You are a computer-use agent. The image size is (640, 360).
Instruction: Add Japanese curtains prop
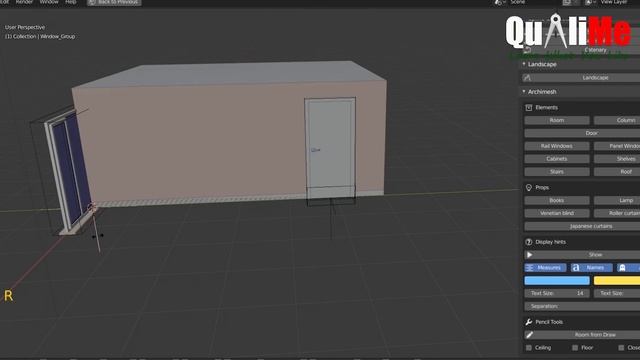pyautogui.click(x=582, y=226)
